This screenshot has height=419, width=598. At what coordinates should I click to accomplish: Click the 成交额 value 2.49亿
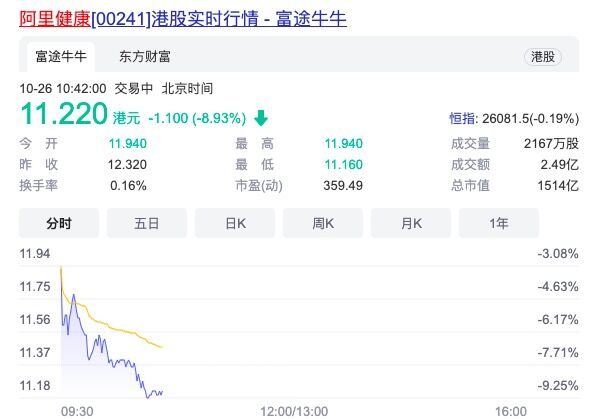point(560,165)
